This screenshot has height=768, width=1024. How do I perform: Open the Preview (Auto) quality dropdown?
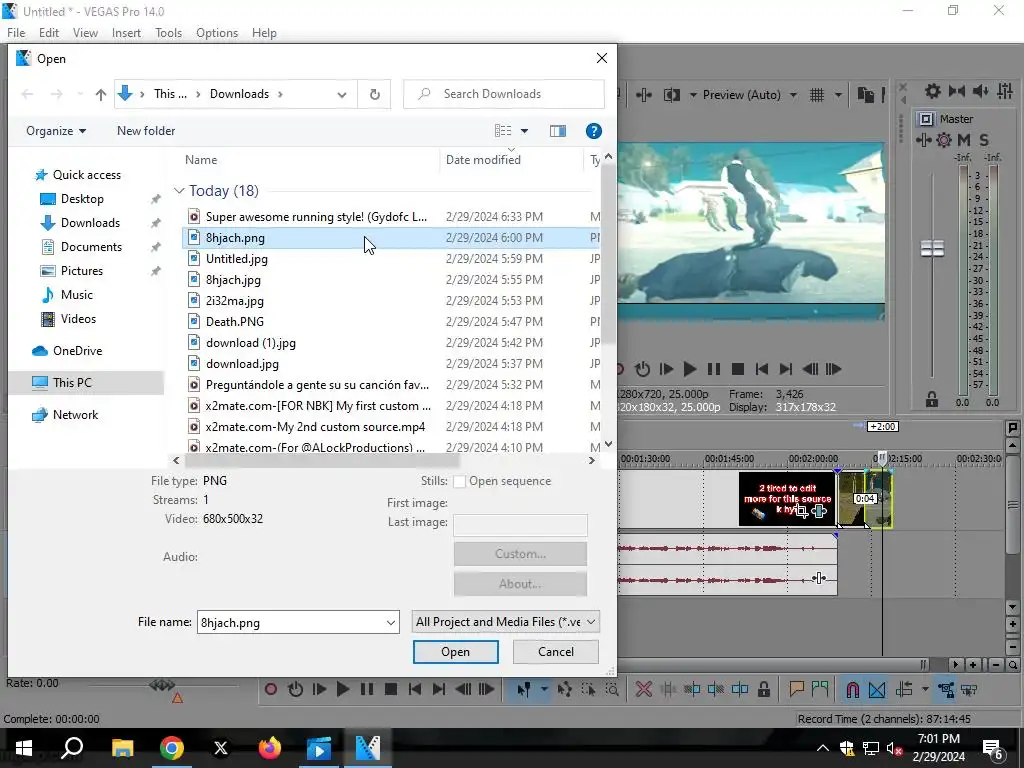750,95
